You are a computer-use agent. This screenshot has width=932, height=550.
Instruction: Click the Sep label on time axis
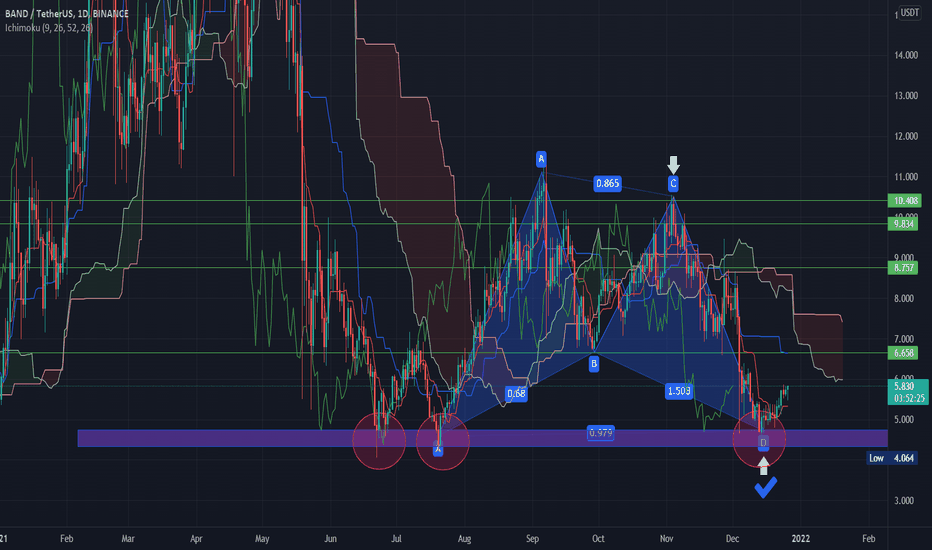533,539
